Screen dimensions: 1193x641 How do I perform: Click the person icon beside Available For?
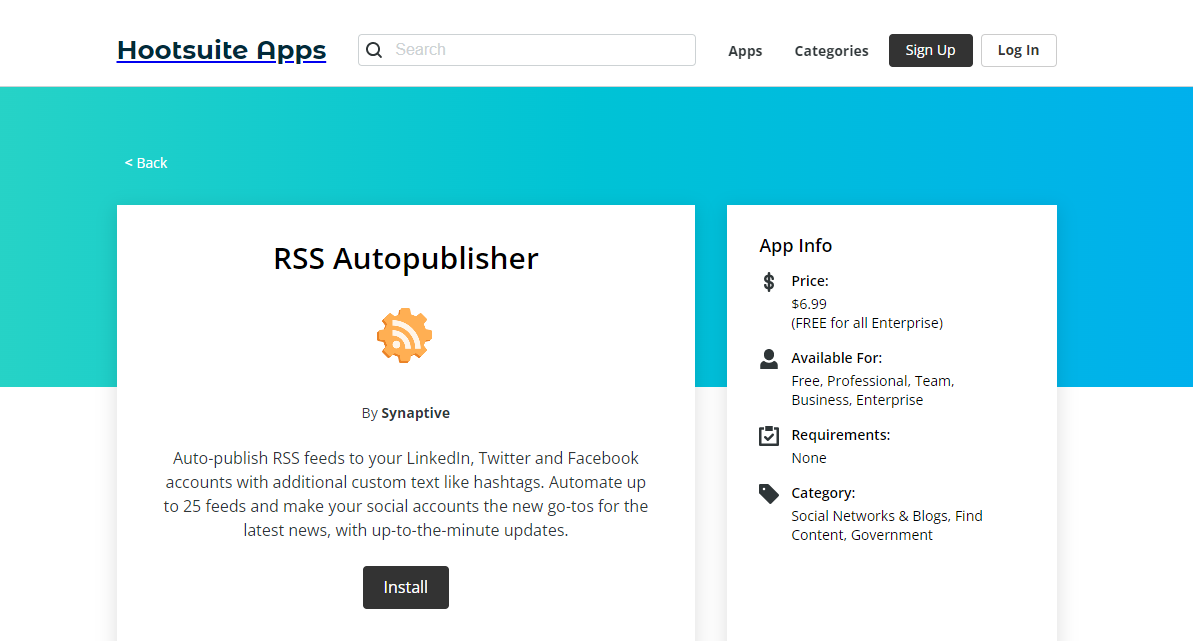(768, 359)
